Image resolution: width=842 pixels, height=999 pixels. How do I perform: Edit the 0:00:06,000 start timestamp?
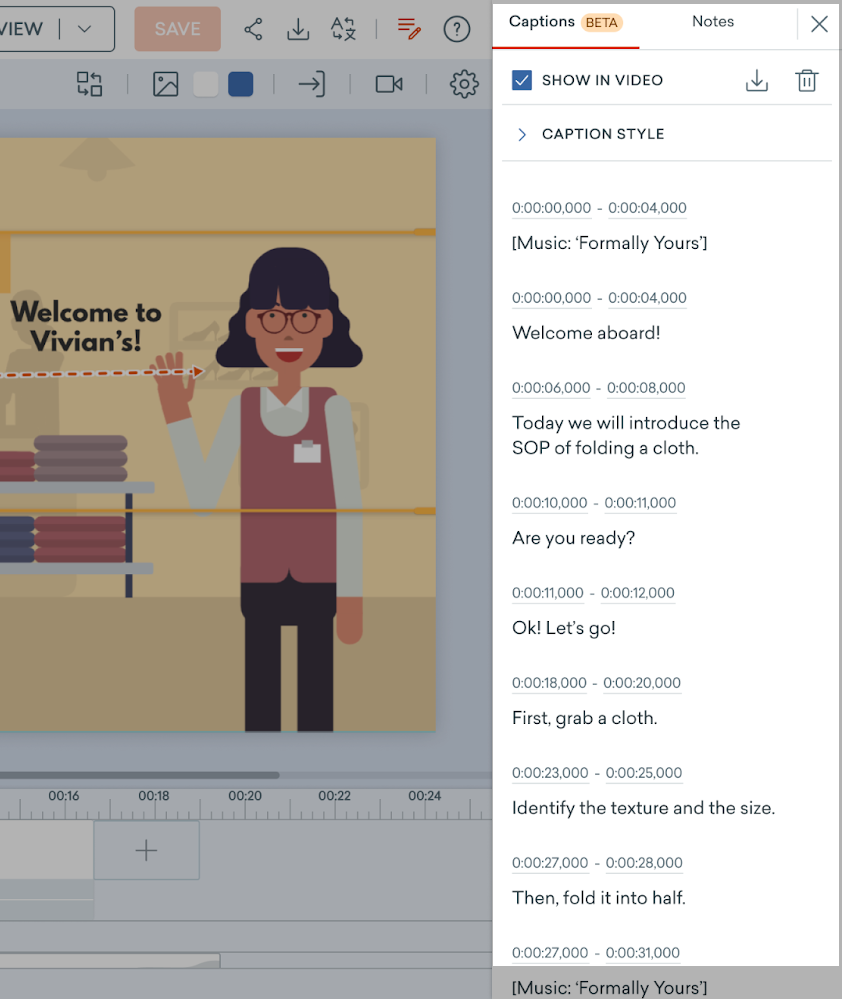(551, 388)
